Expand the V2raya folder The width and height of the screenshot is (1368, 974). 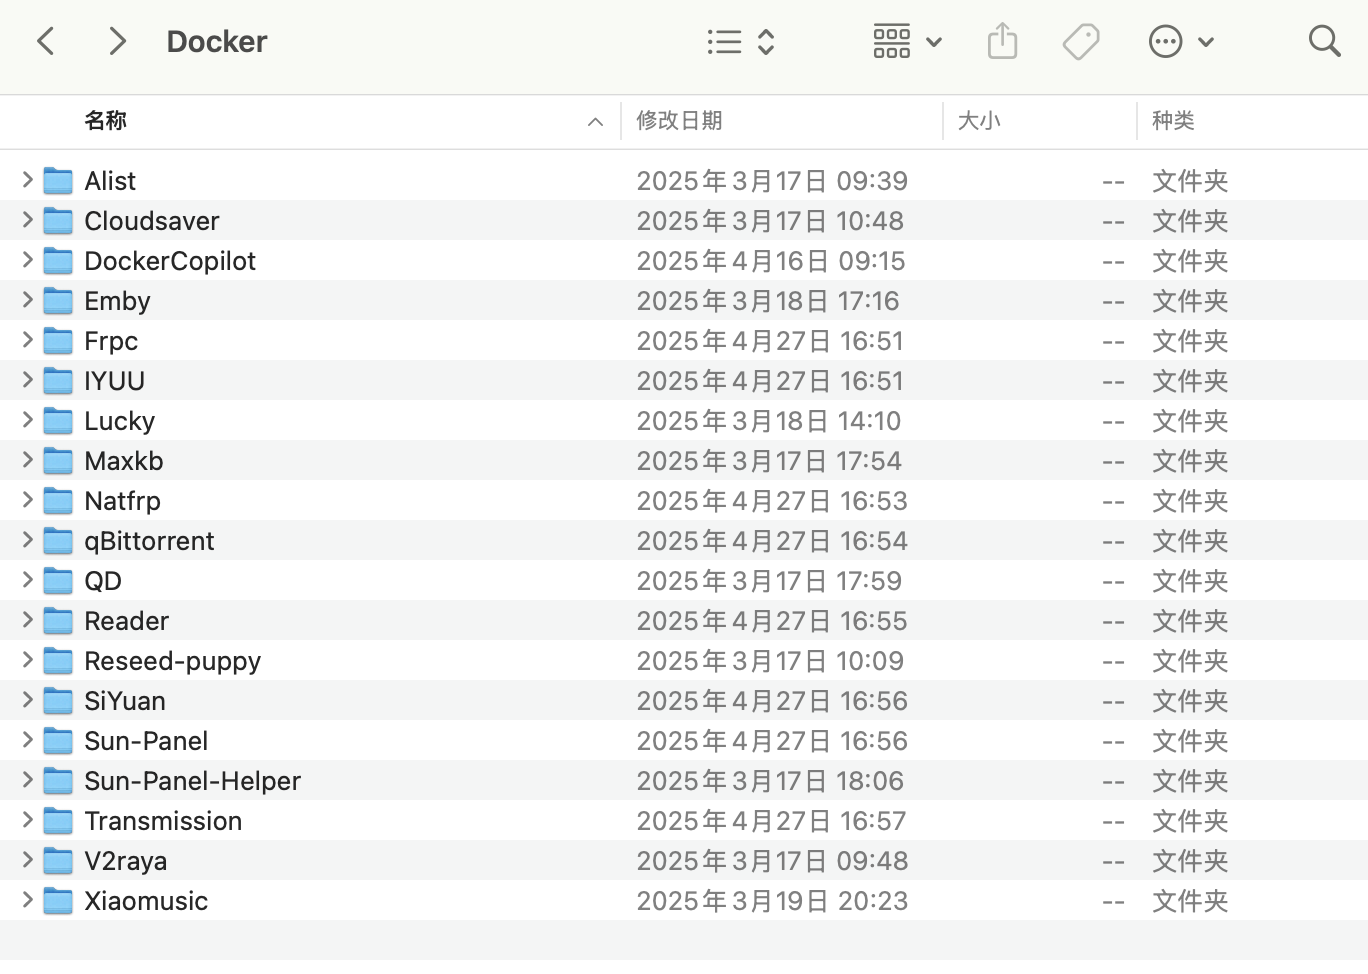tap(27, 860)
